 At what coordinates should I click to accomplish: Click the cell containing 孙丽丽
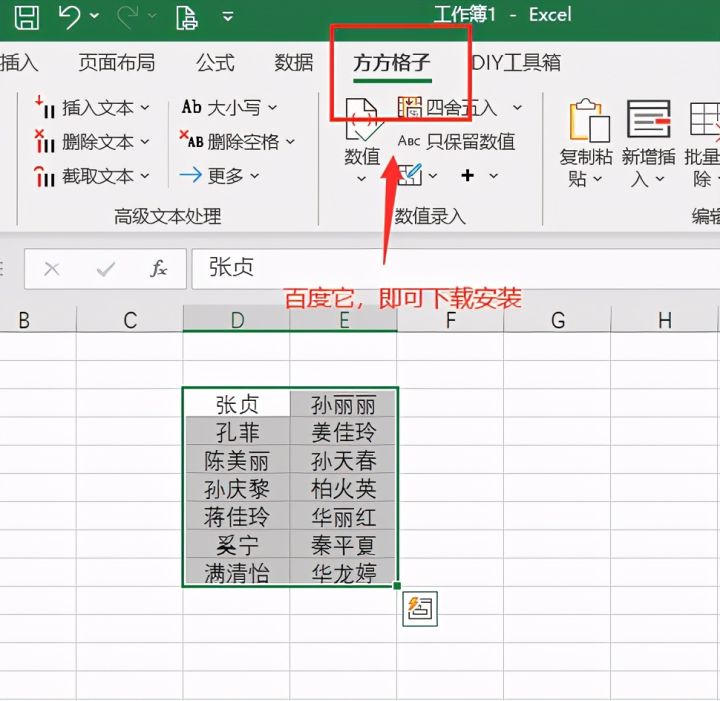coord(343,404)
